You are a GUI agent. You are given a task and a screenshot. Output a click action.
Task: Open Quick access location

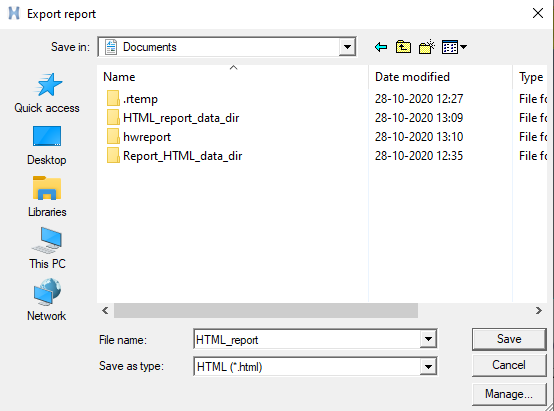(x=47, y=93)
